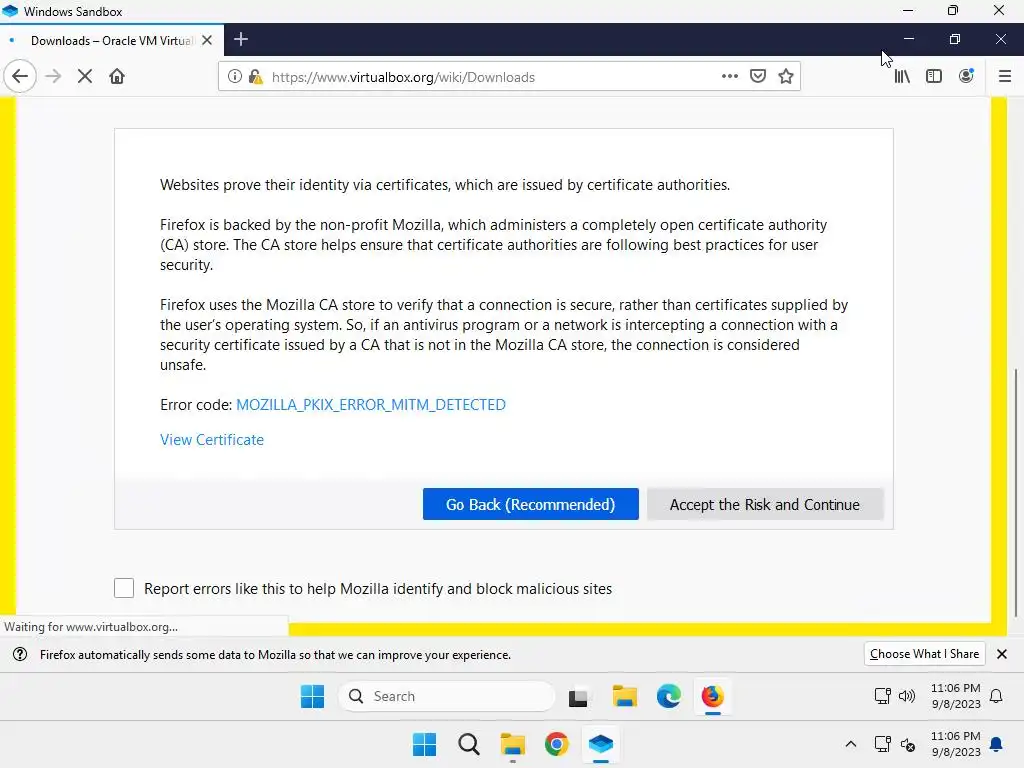Show site information icon in address bar
Viewport: 1024px width, 768px height.
coord(234,76)
